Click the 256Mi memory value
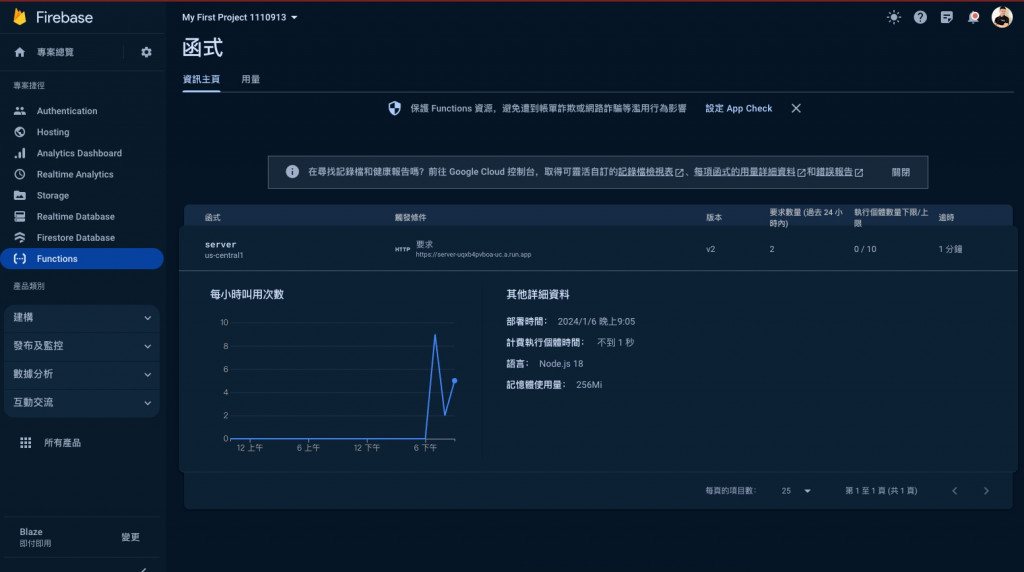This screenshot has width=1024, height=572. [x=589, y=385]
